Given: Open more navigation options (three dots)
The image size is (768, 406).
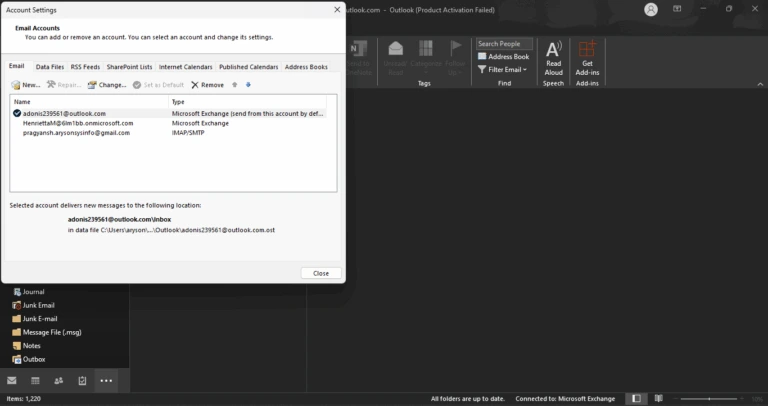Looking at the screenshot, I should pyautogui.click(x=106, y=381).
